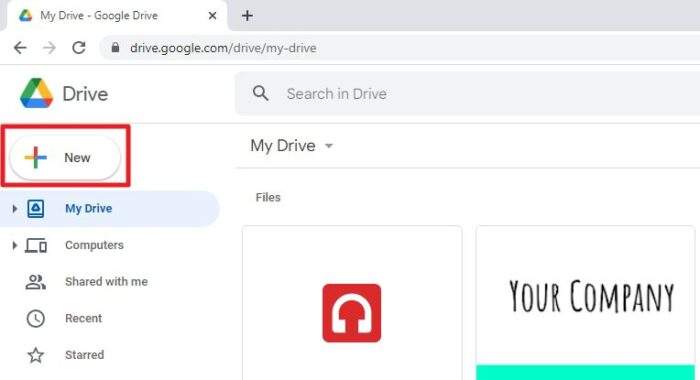Open the Recent files view
The height and width of the screenshot is (380, 700).
[x=83, y=318]
